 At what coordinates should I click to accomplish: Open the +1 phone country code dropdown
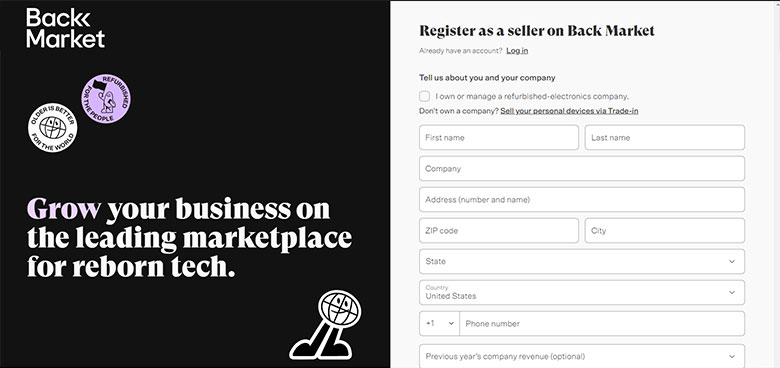(x=440, y=323)
